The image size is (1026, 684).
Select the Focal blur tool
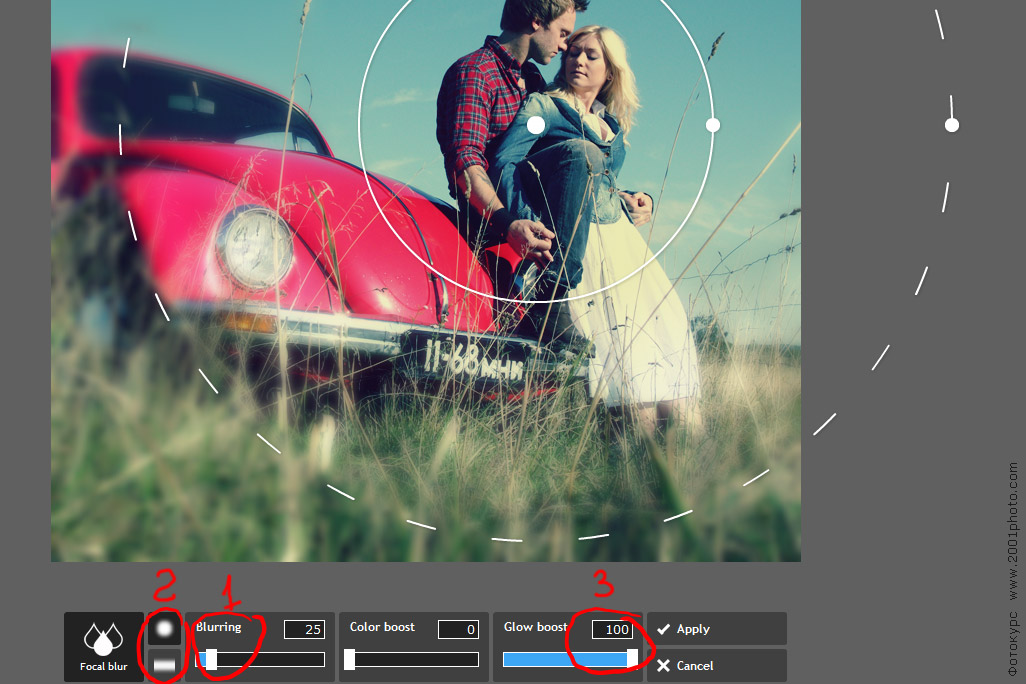tap(103, 647)
